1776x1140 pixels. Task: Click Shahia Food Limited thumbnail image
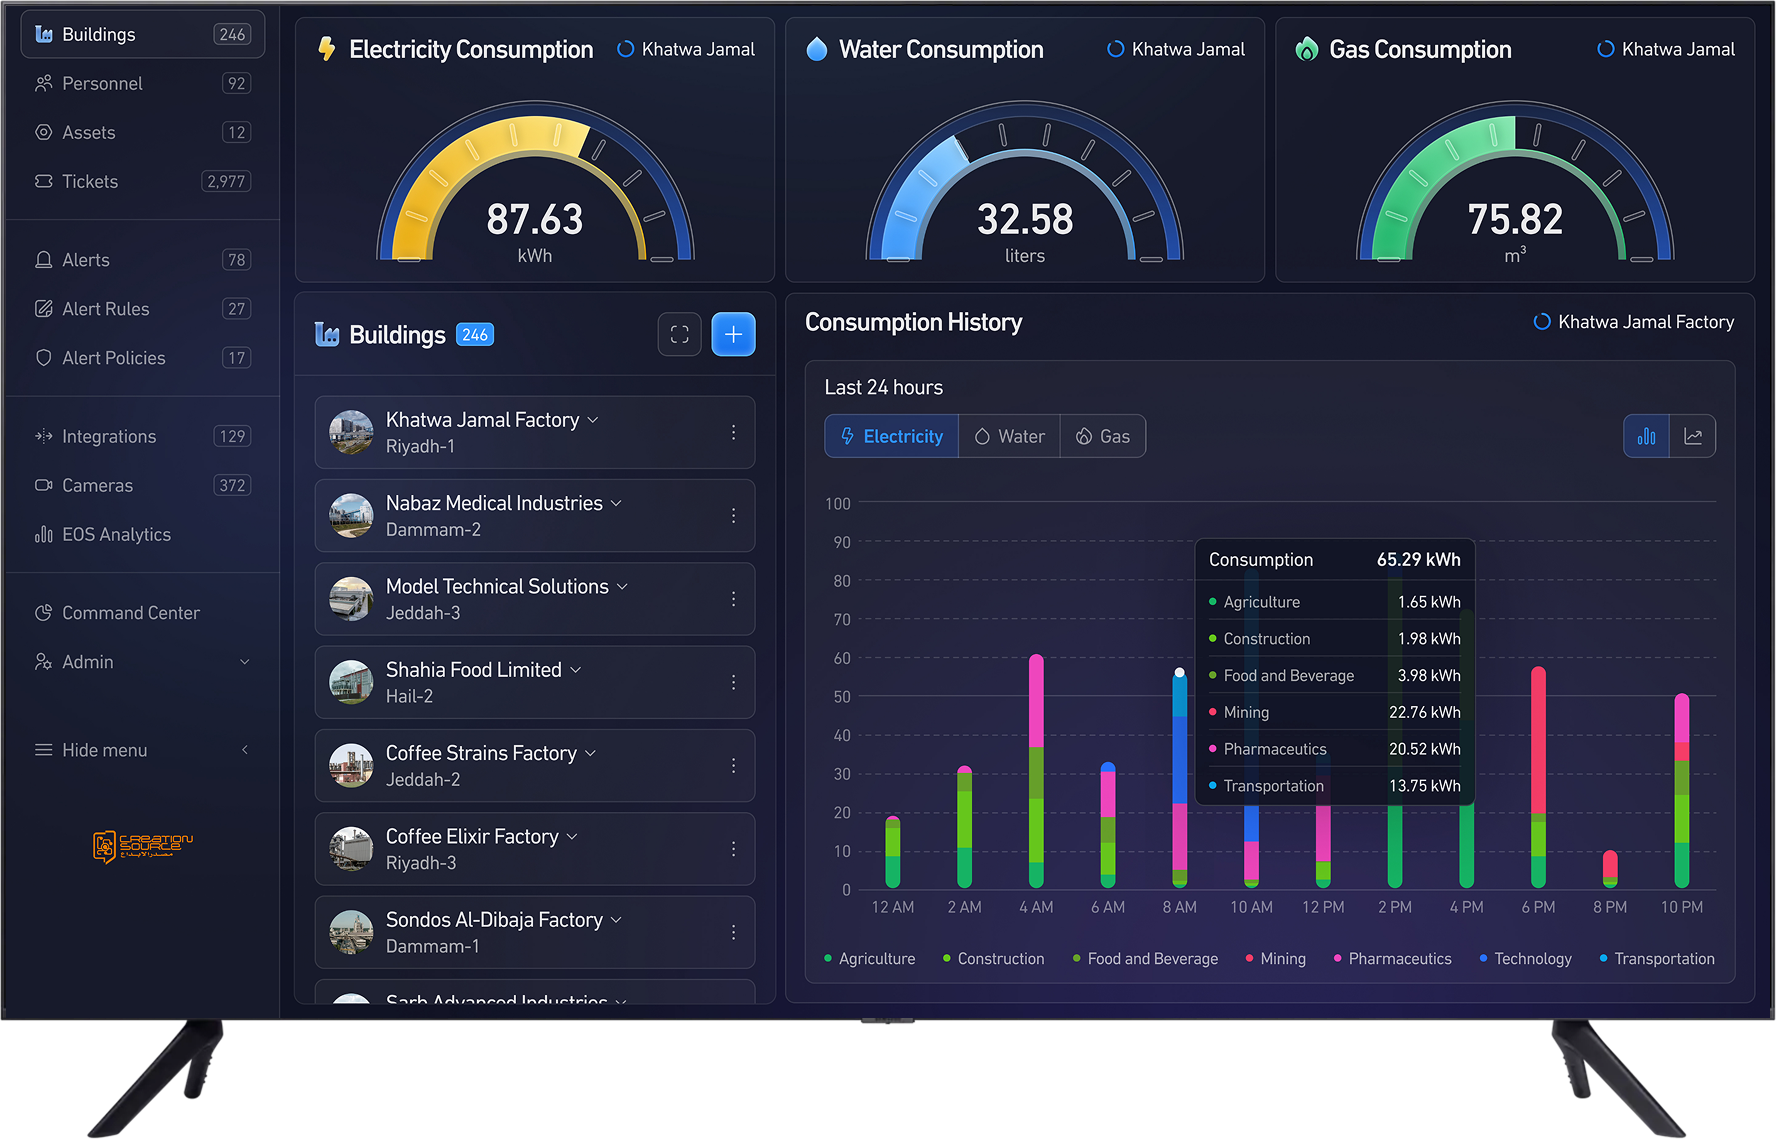tap(352, 682)
